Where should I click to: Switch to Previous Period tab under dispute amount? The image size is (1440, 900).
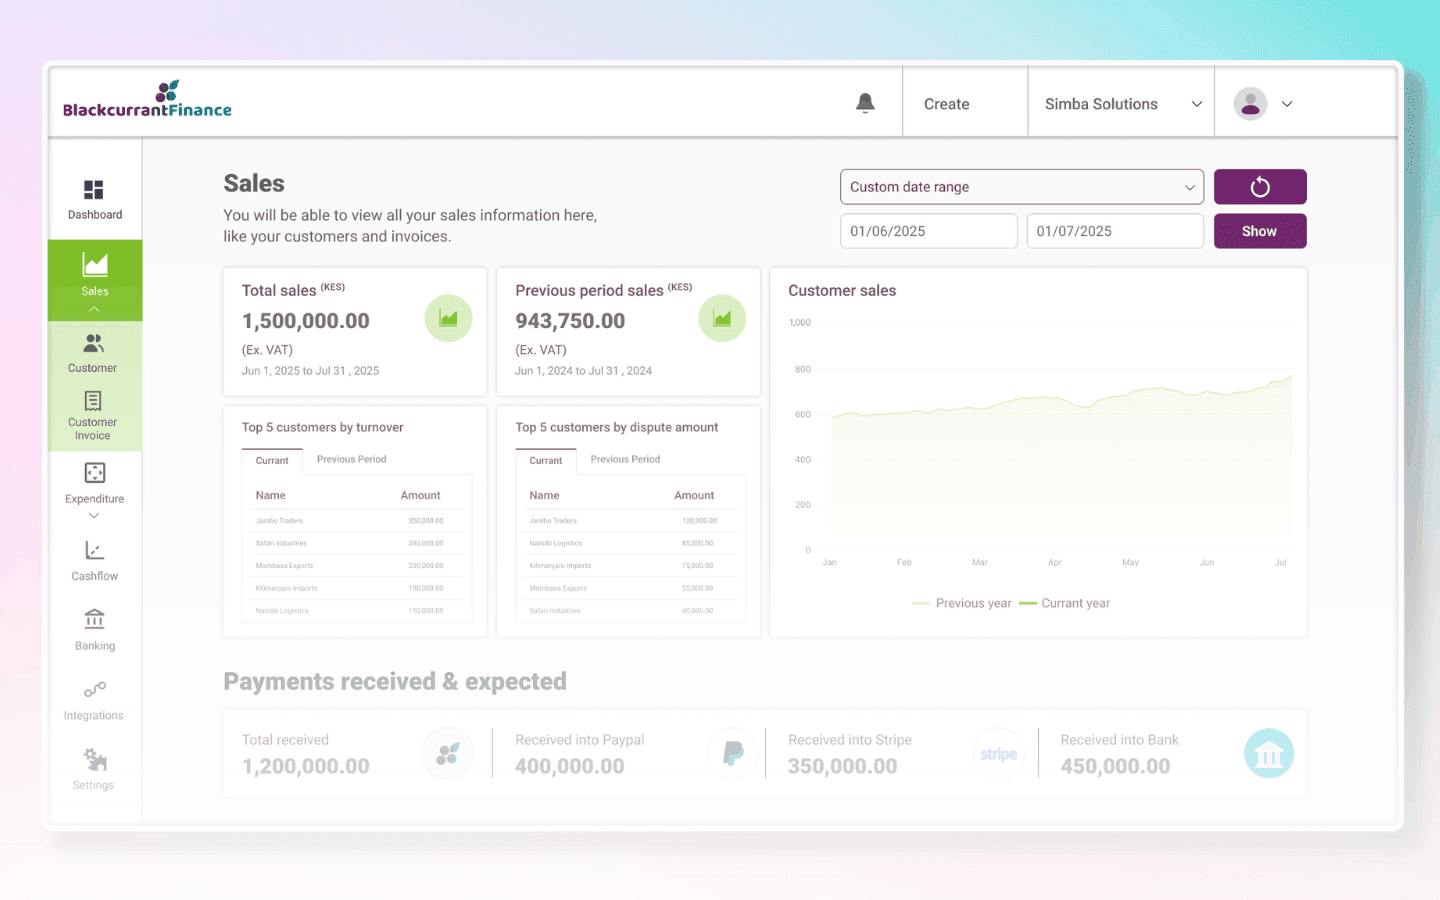click(x=625, y=460)
